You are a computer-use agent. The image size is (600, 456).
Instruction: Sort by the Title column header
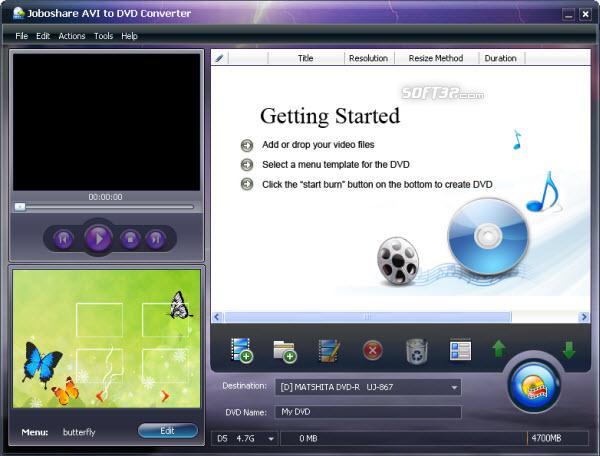pyautogui.click(x=306, y=58)
